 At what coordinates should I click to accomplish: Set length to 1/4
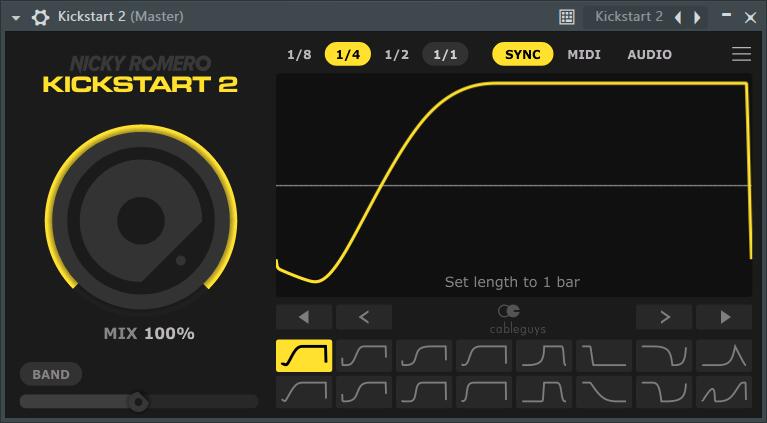(x=348, y=54)
